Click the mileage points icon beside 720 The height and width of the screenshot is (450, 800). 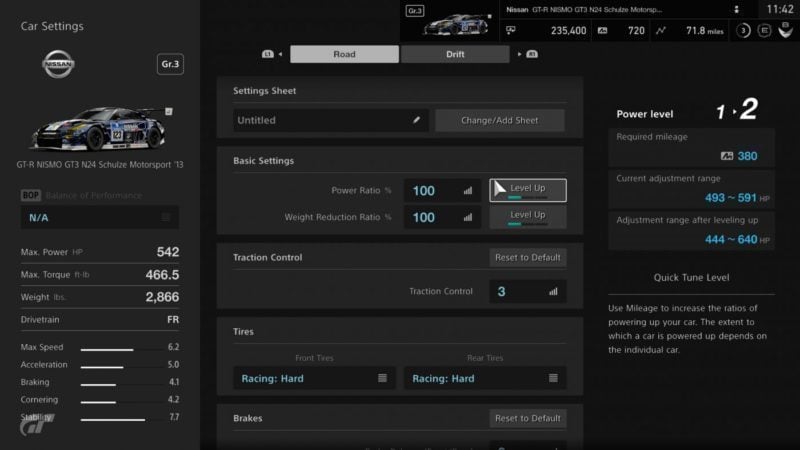603,31
